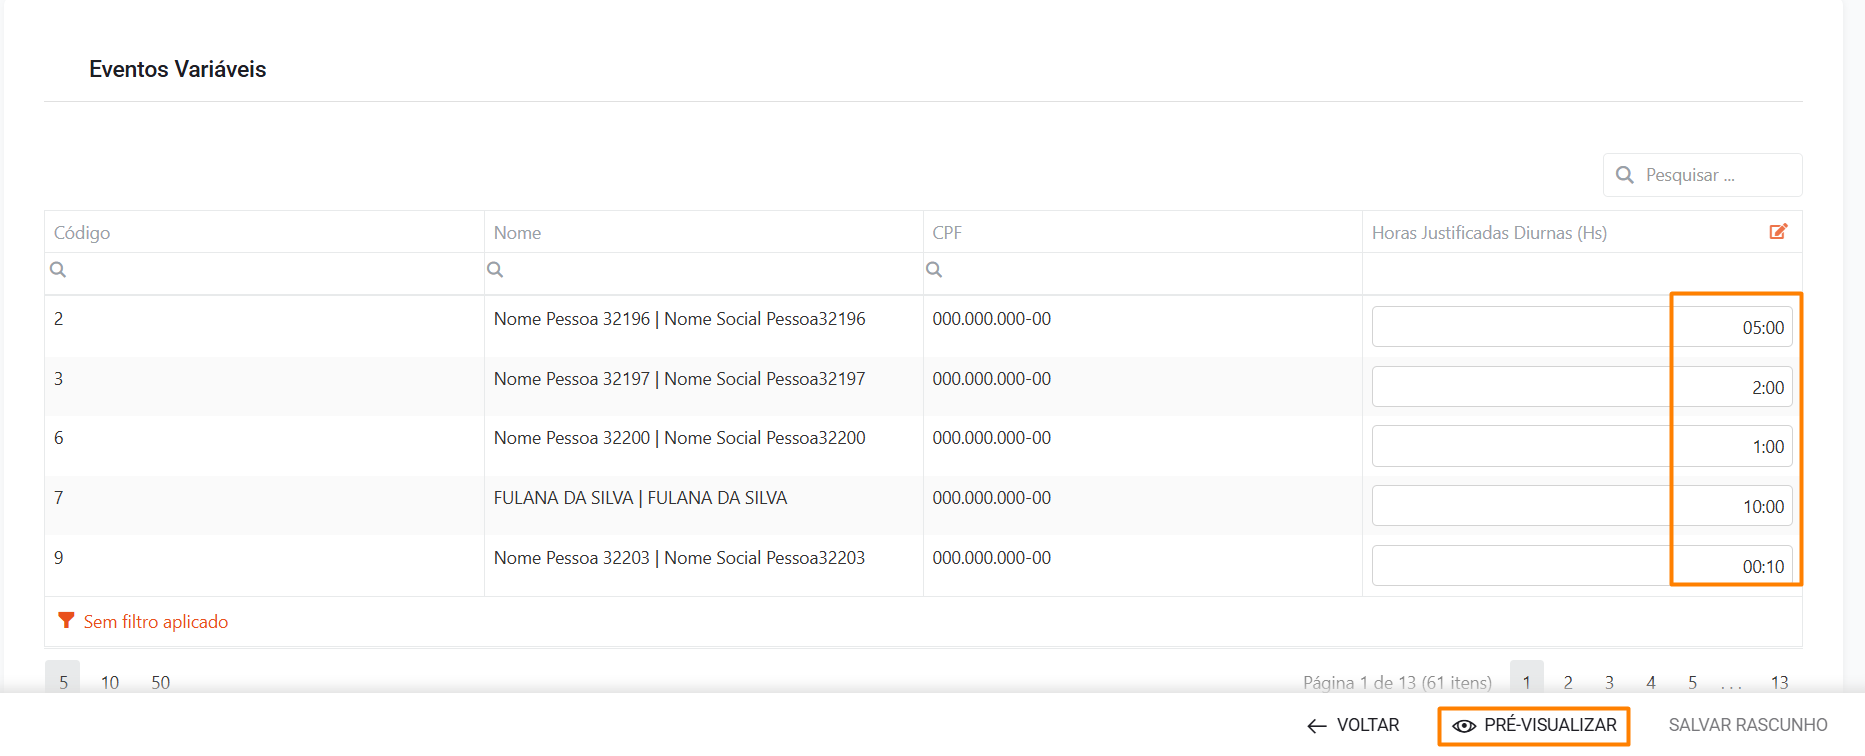Click the edit icon in Horas Justificadas header

point(1778,232)
